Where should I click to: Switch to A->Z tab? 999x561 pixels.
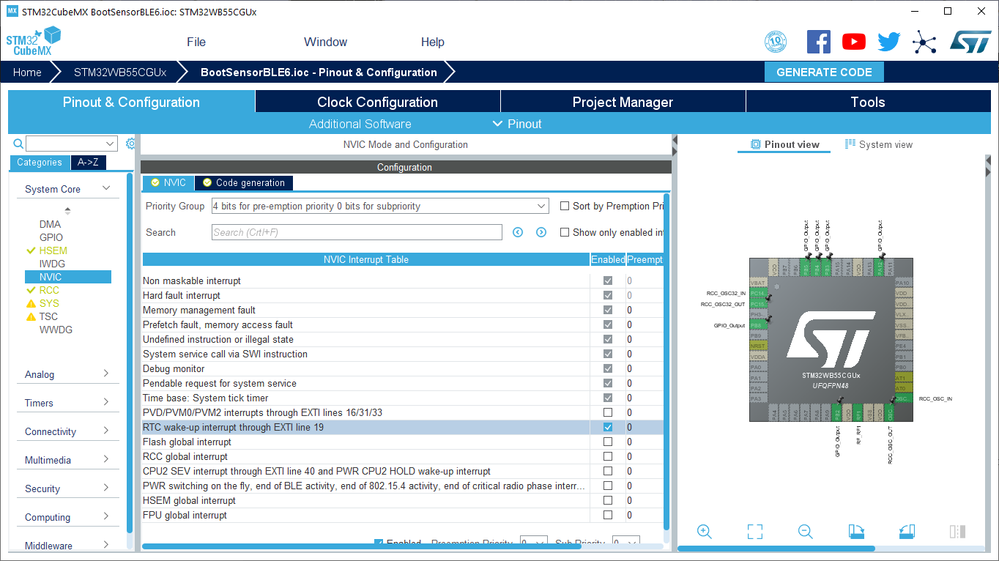(88, 162)
